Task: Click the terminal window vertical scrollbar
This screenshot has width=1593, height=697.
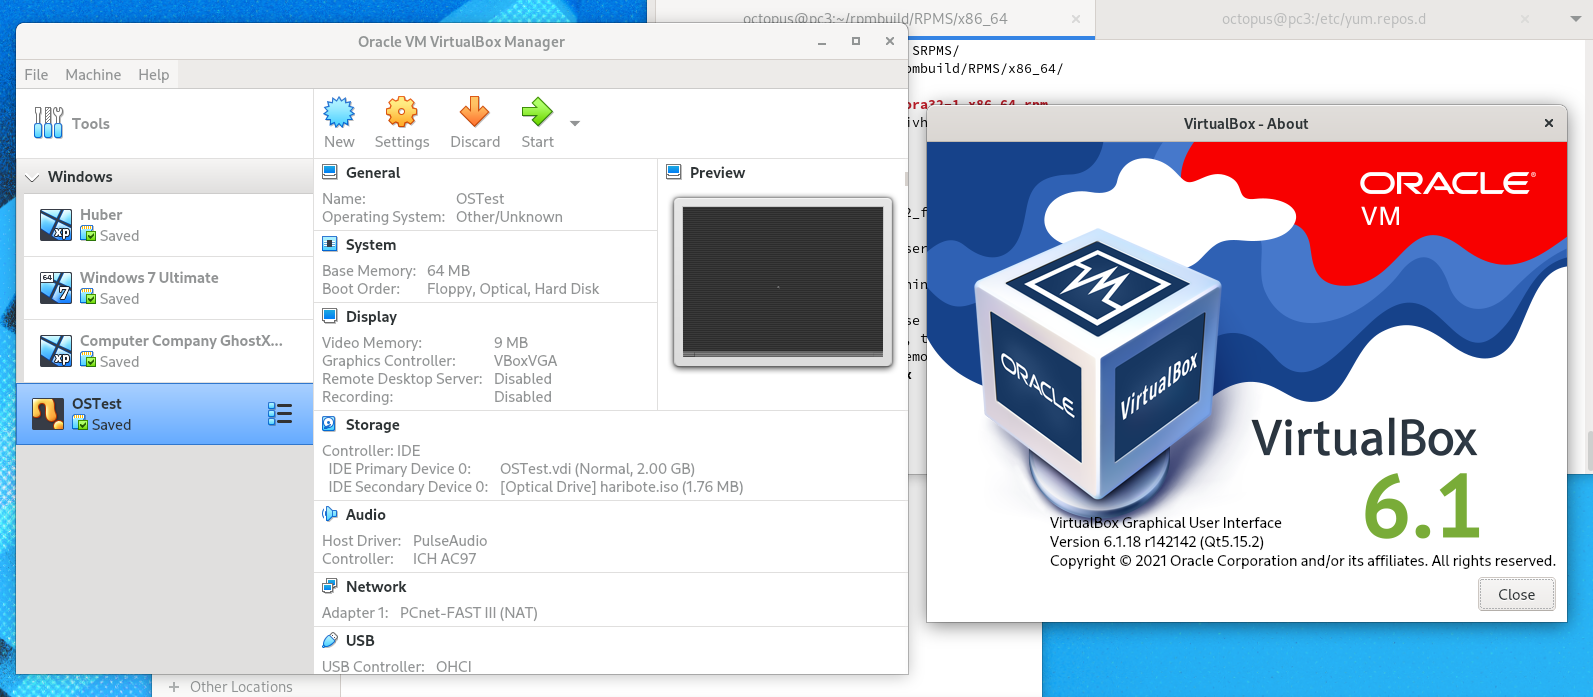Action: [x=1589, y=450]
